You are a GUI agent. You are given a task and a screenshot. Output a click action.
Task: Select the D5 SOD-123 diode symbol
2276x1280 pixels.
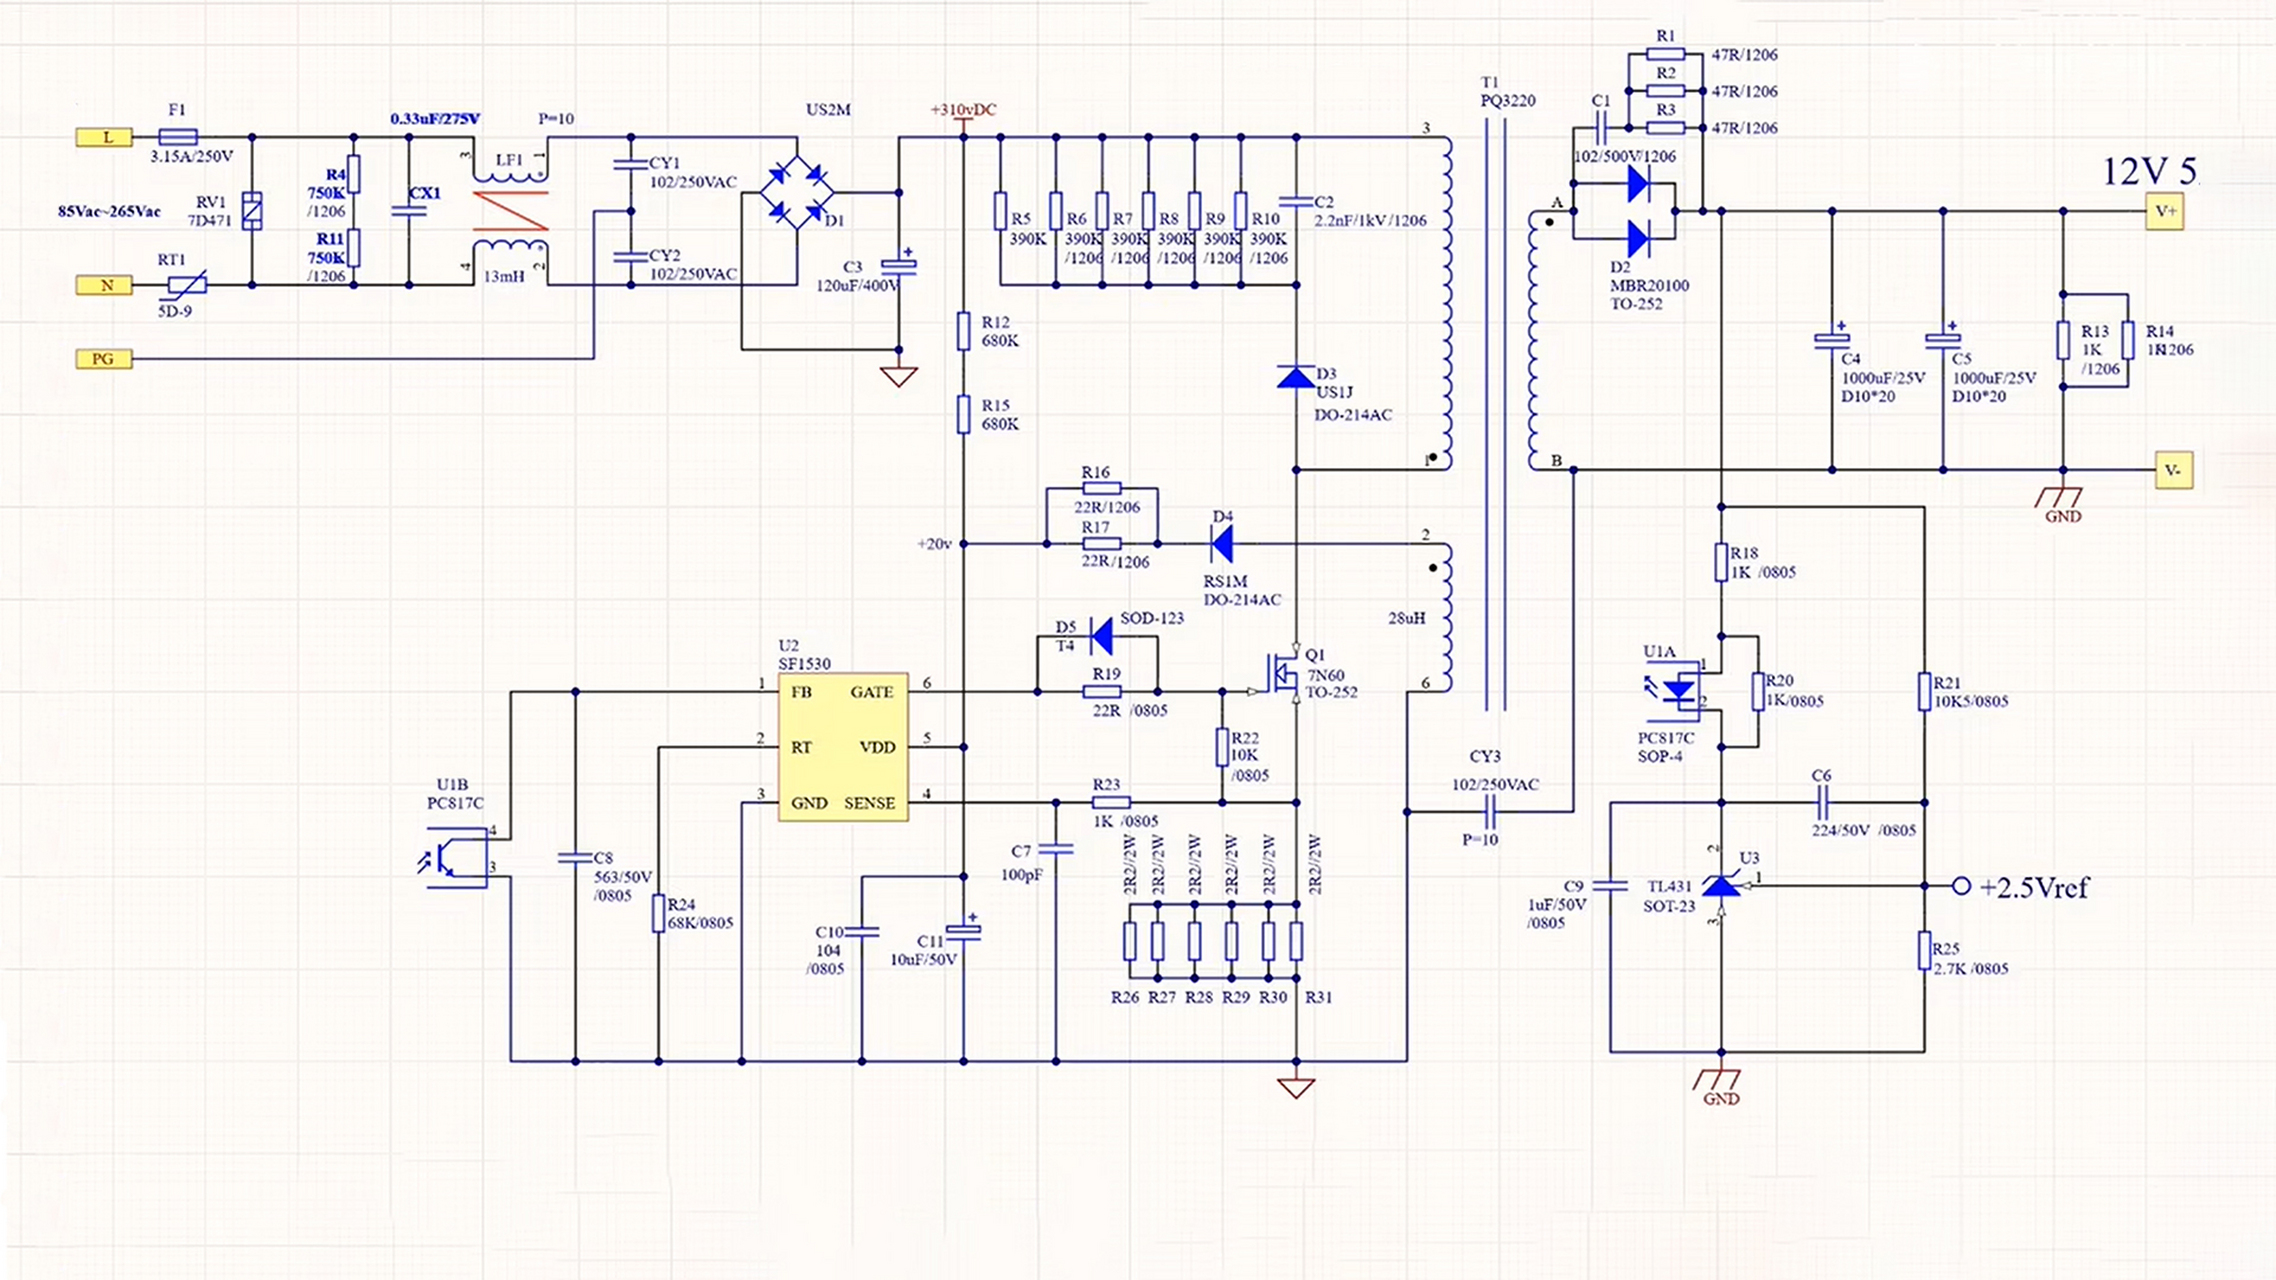pyautogui.click(x=1101, y=636)
